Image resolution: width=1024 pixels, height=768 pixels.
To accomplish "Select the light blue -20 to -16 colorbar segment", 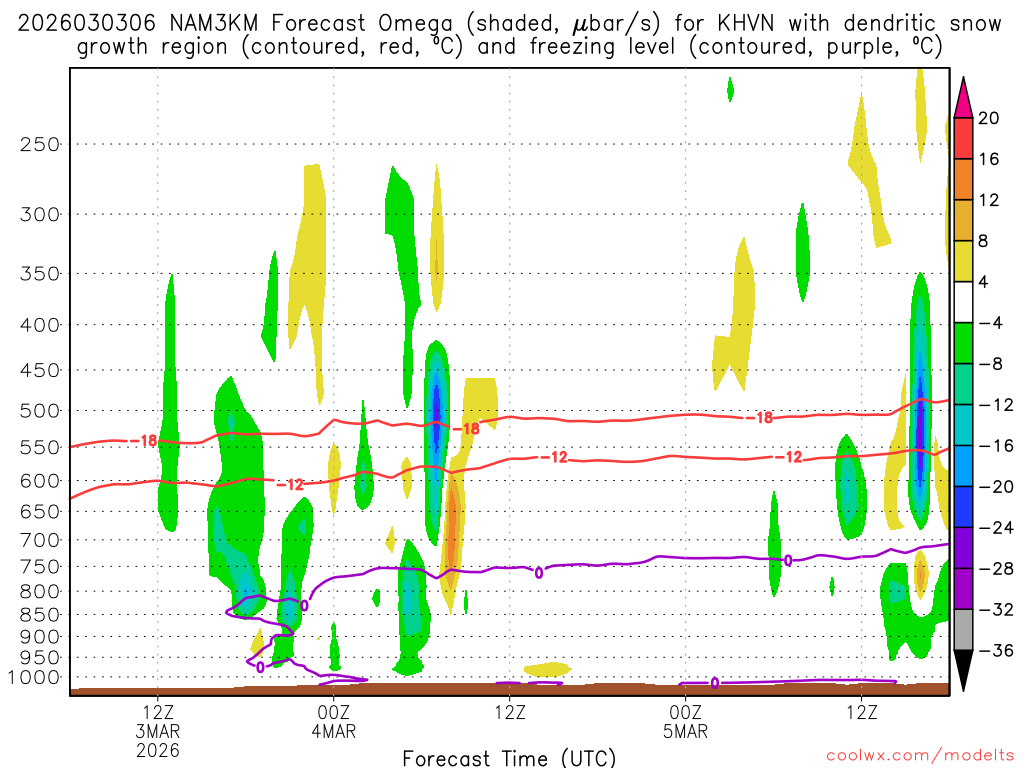I will [x=963, y=466].
